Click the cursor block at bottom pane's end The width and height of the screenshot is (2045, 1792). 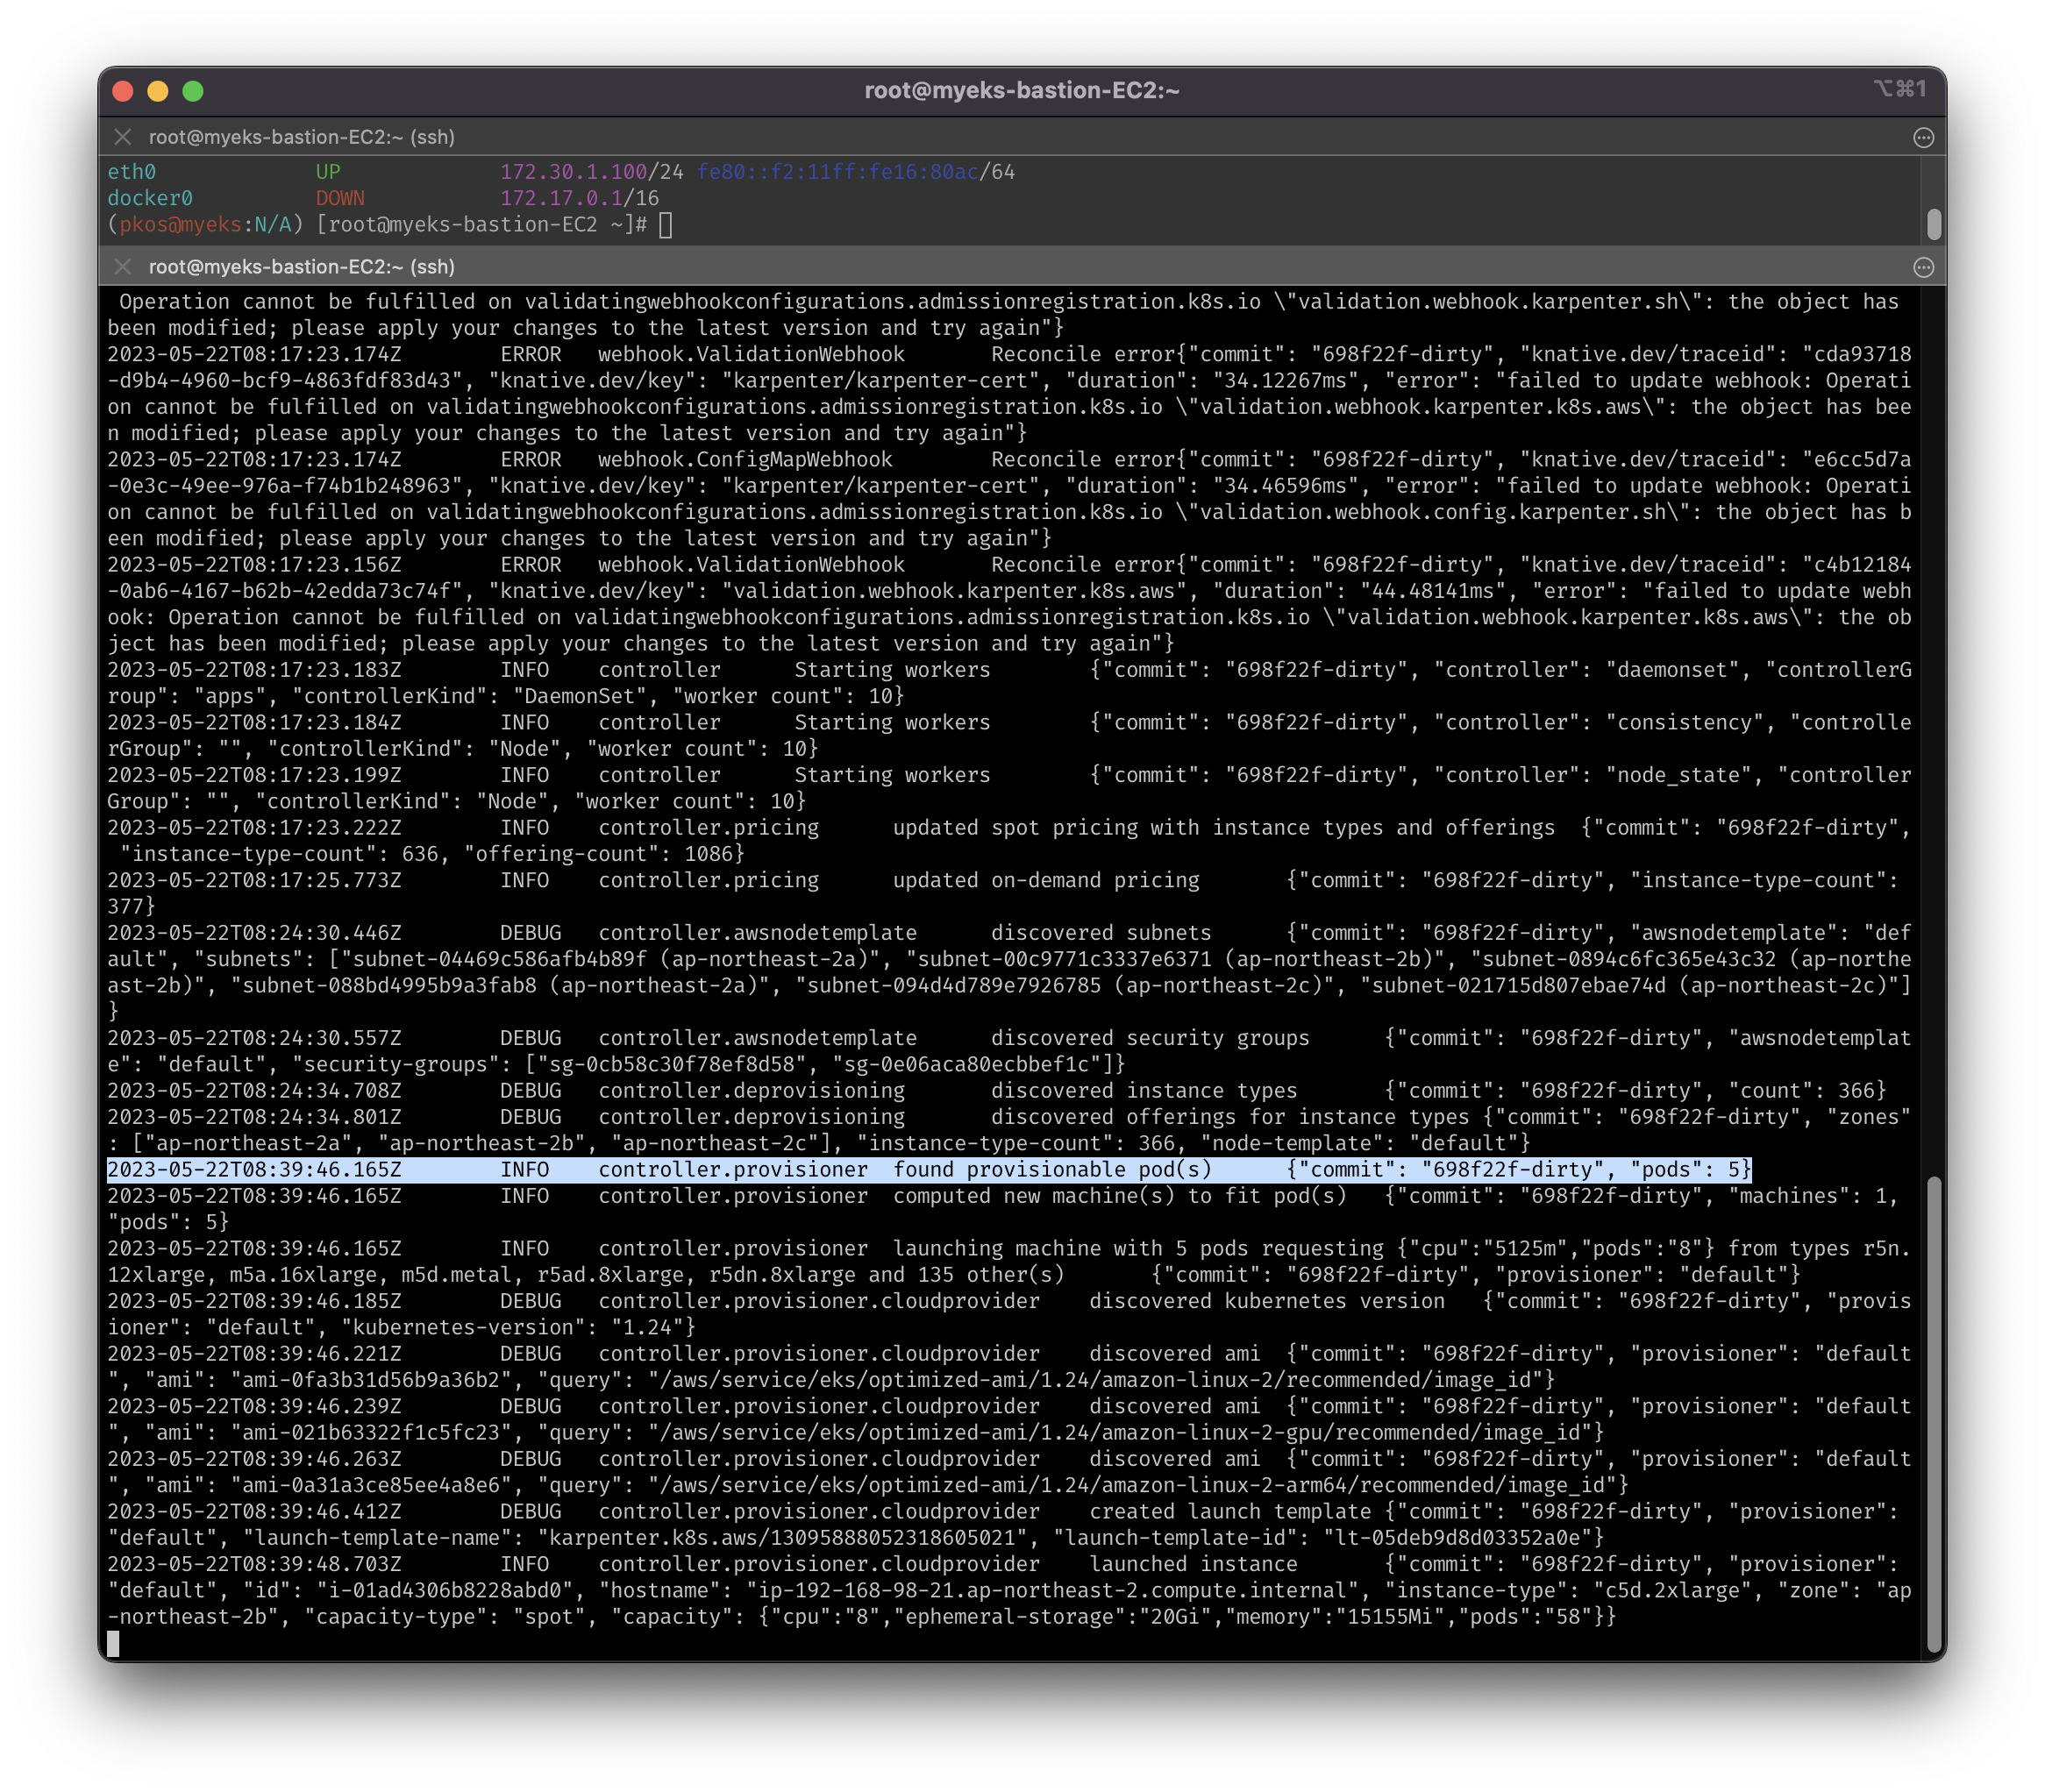[x=113, y=1643]
